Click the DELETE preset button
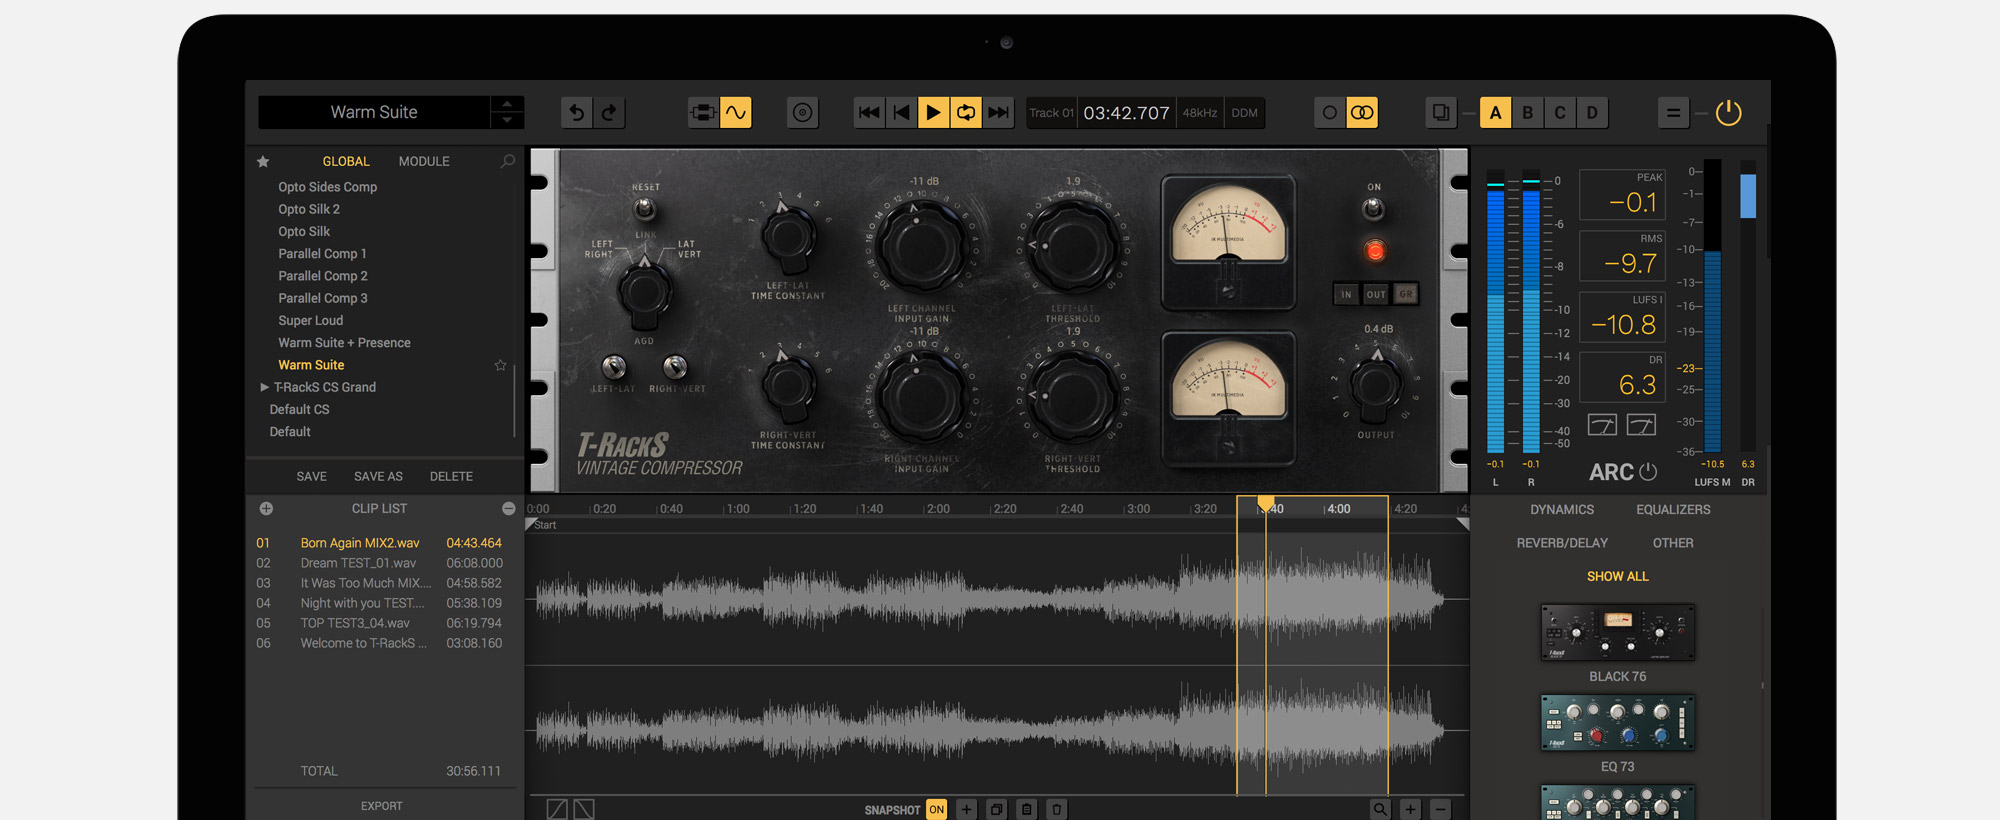 (451, 477)
